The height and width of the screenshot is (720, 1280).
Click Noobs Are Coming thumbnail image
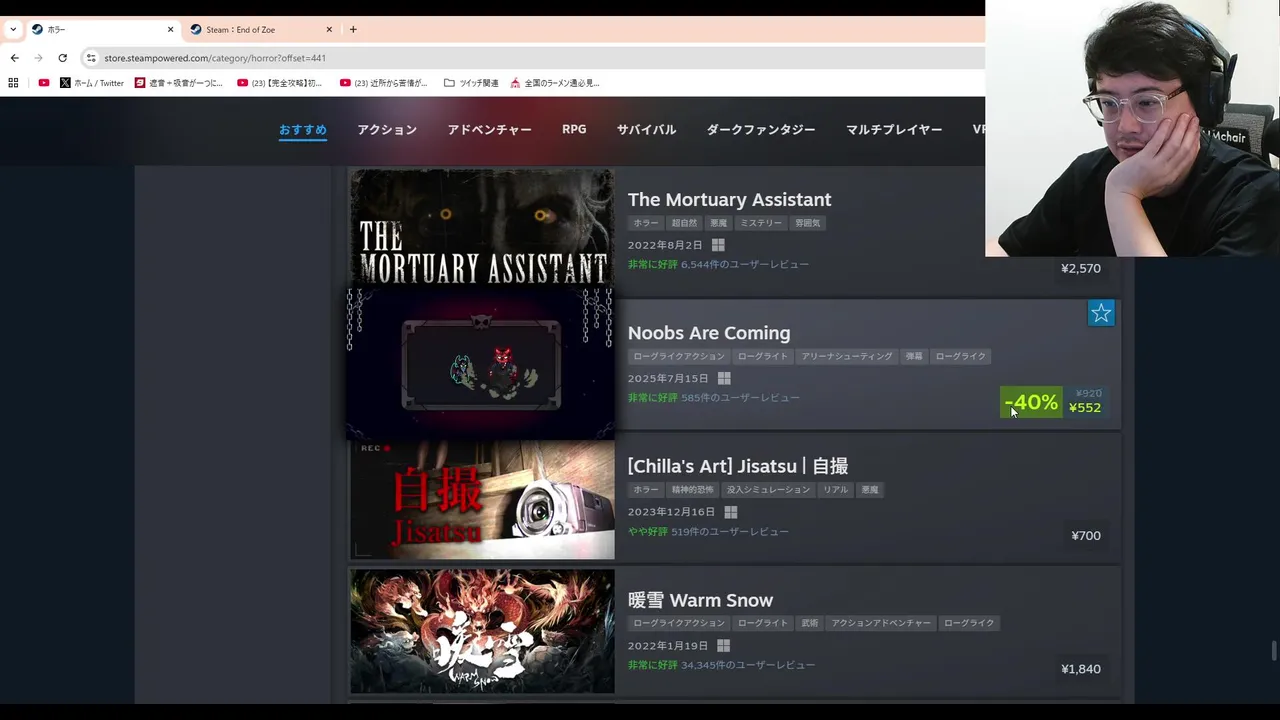point(482,364)
